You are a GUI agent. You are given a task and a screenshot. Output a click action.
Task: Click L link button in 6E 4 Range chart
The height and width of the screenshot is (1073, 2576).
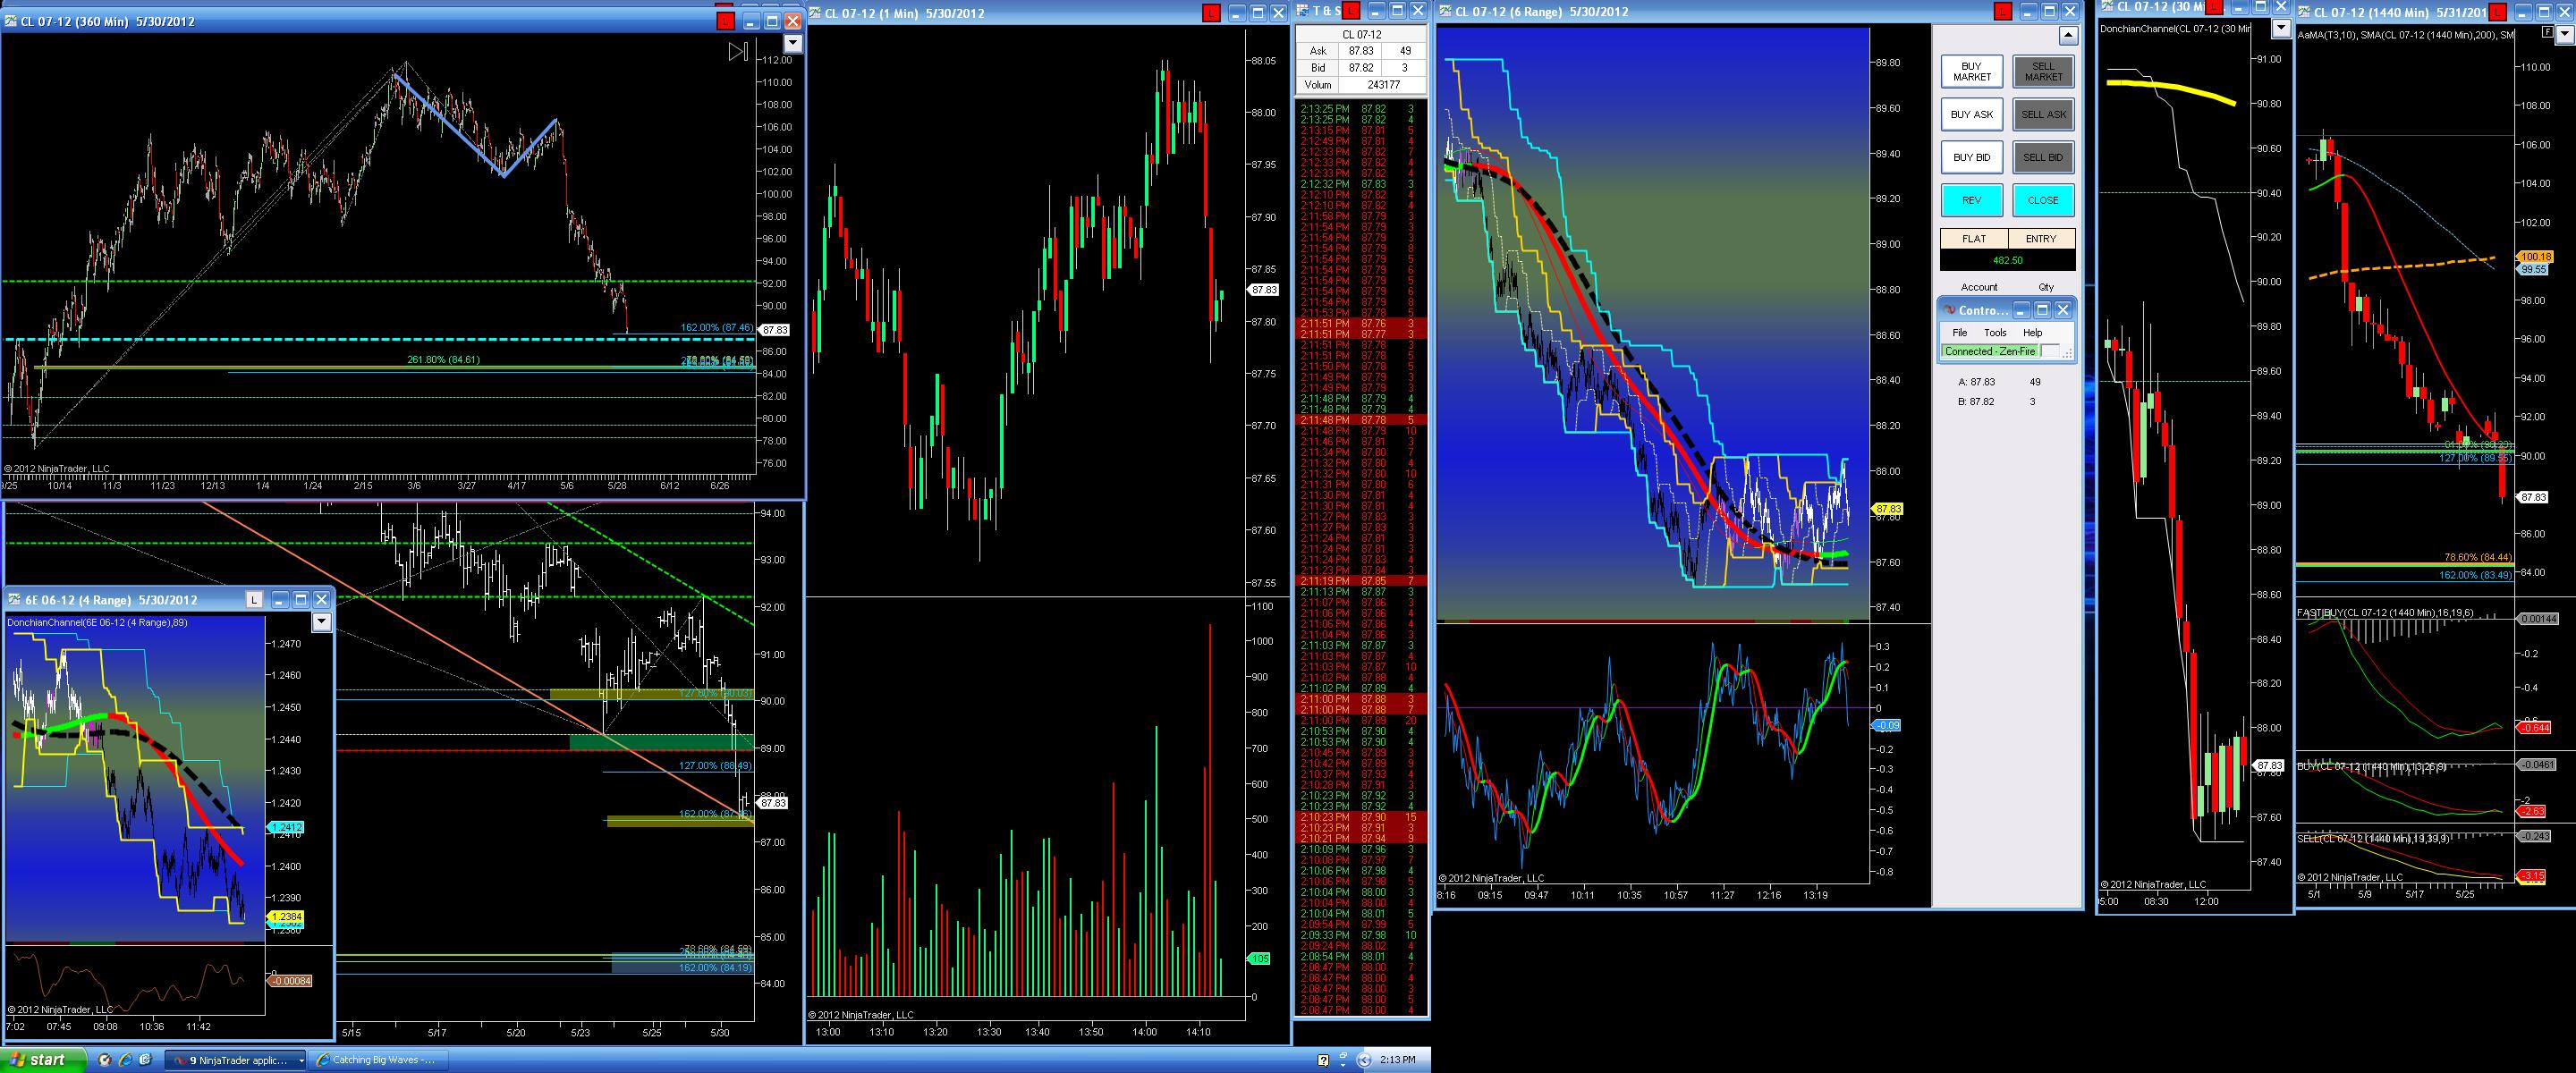(x=255, y=599)
